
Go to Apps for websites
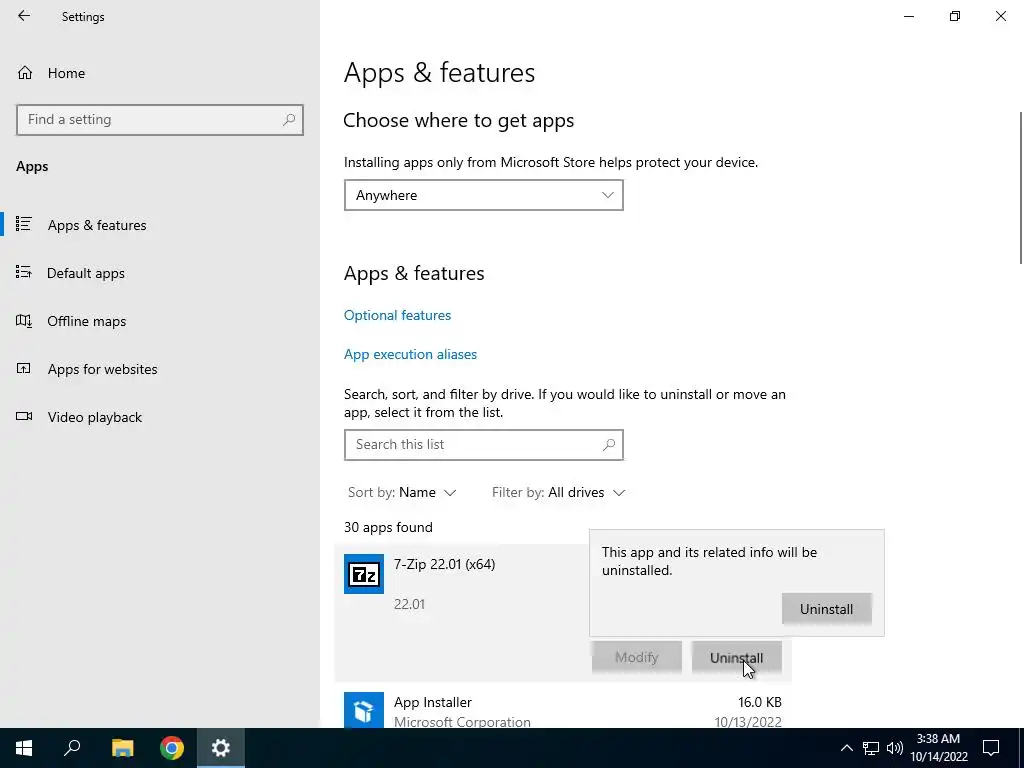[x=160, y=369]
